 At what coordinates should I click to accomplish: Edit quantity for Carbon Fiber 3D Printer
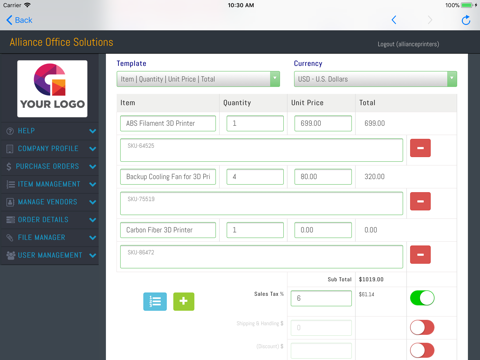[x=255, y=230]
